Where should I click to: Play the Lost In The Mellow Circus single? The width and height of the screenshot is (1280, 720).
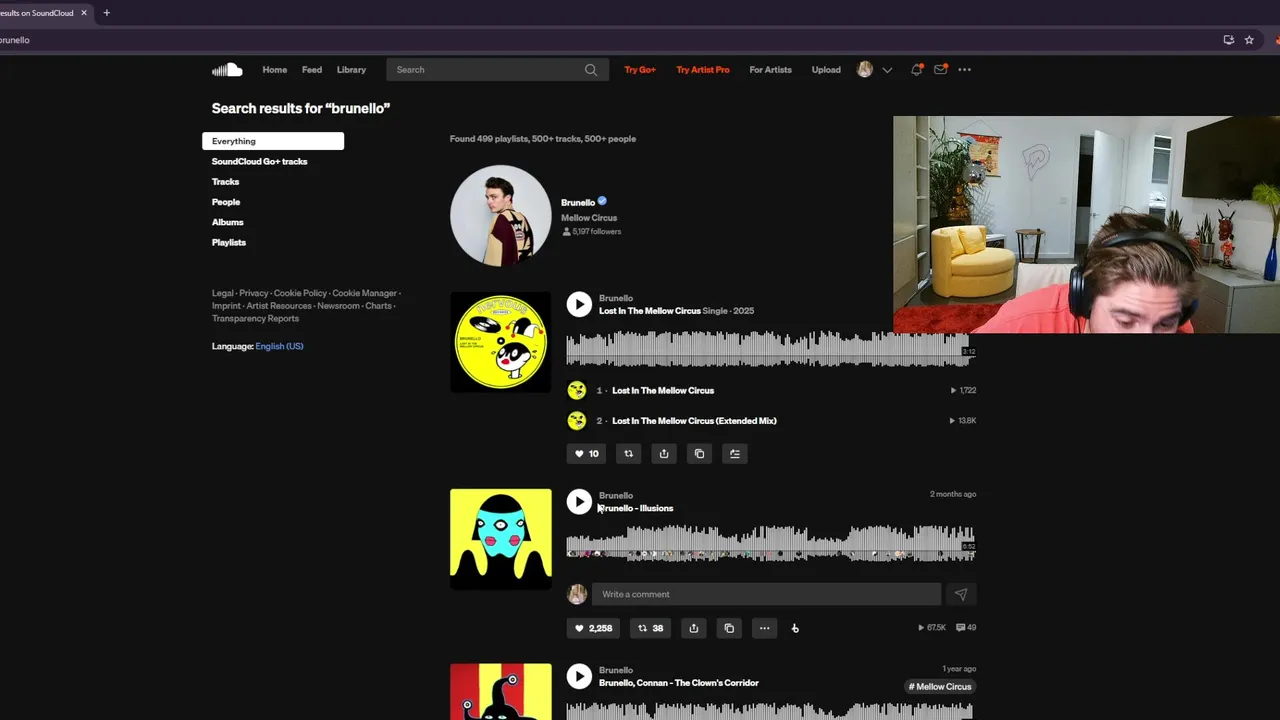tap(579, 304)
